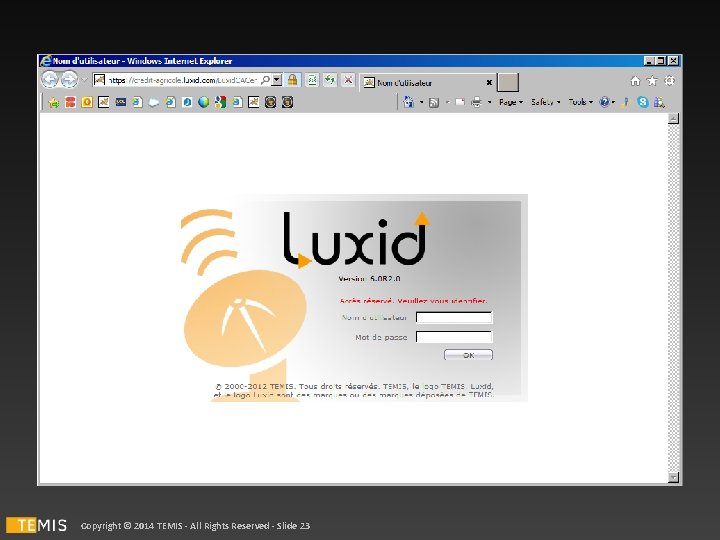Viewport: 720px width, 540px height.
Task: Click the OK login button
Action: (468, 354)
